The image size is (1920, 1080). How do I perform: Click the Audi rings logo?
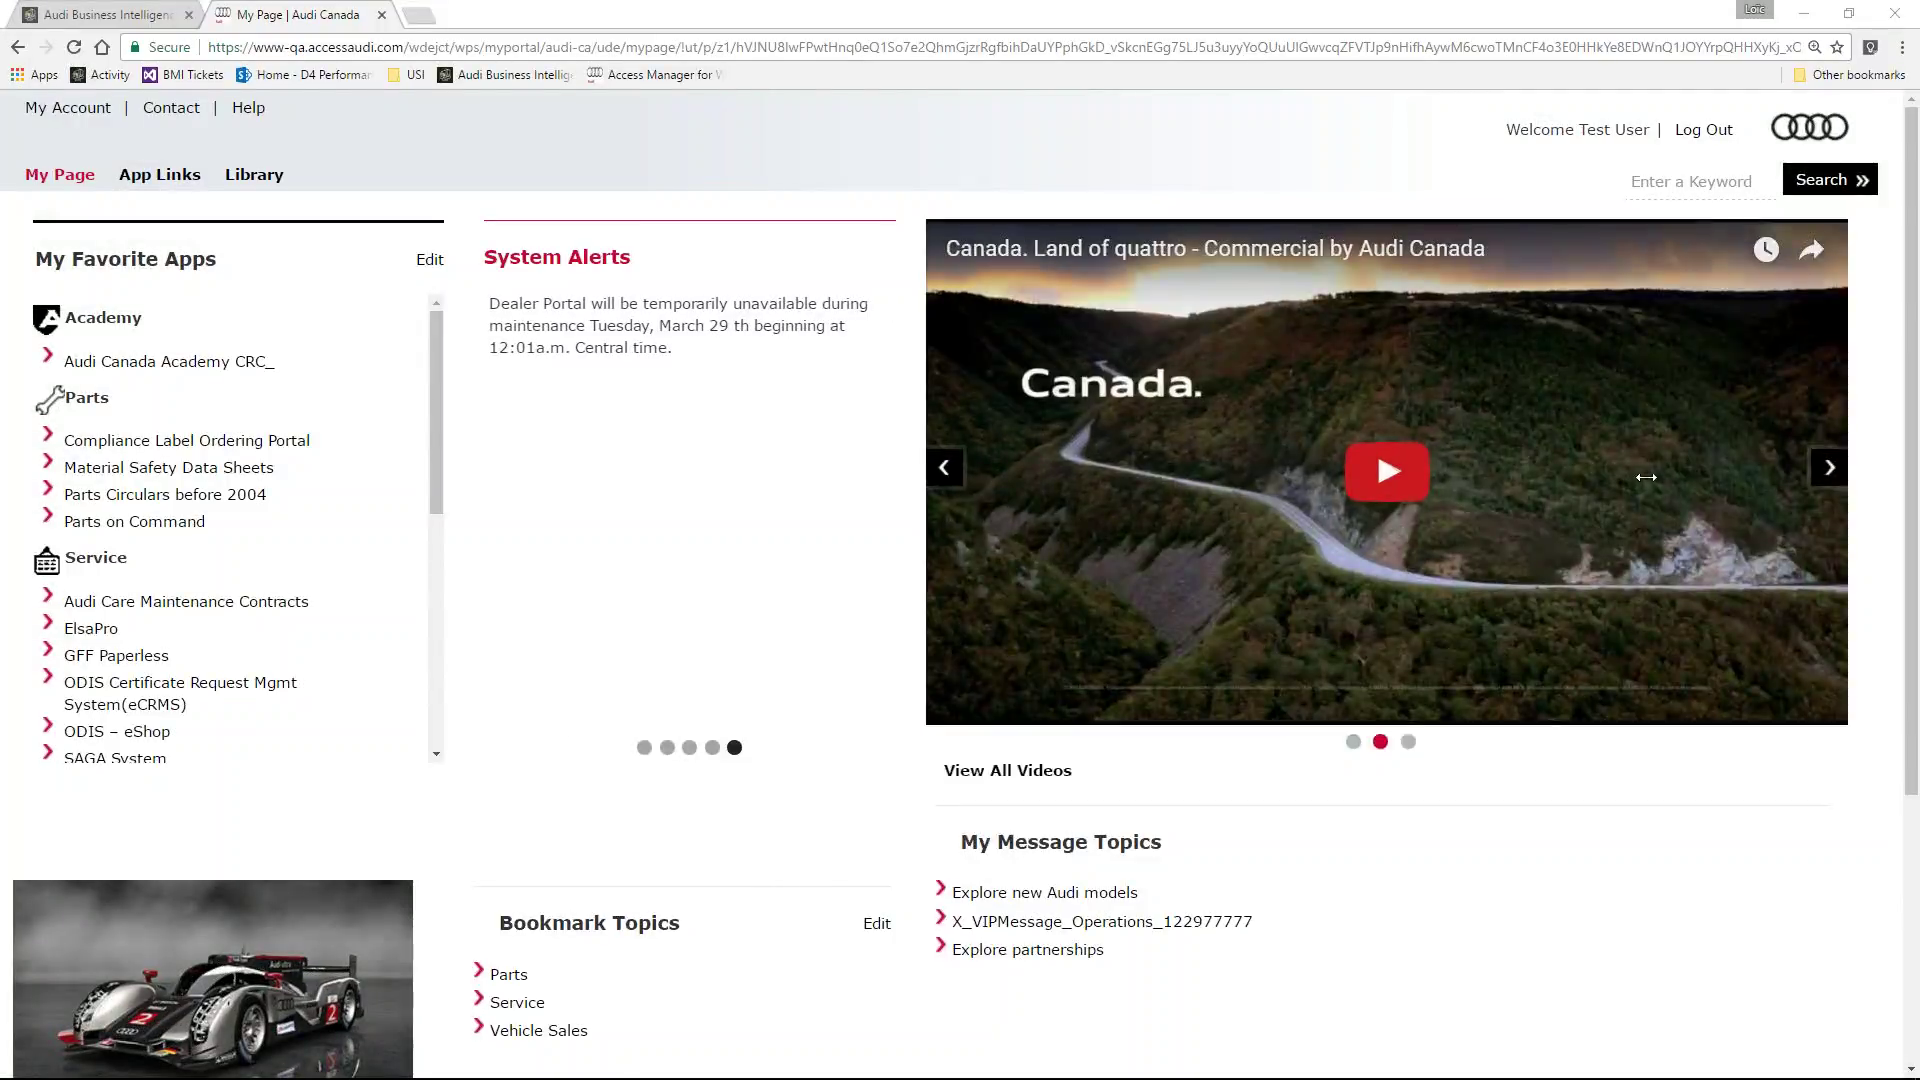point(1809,127)
